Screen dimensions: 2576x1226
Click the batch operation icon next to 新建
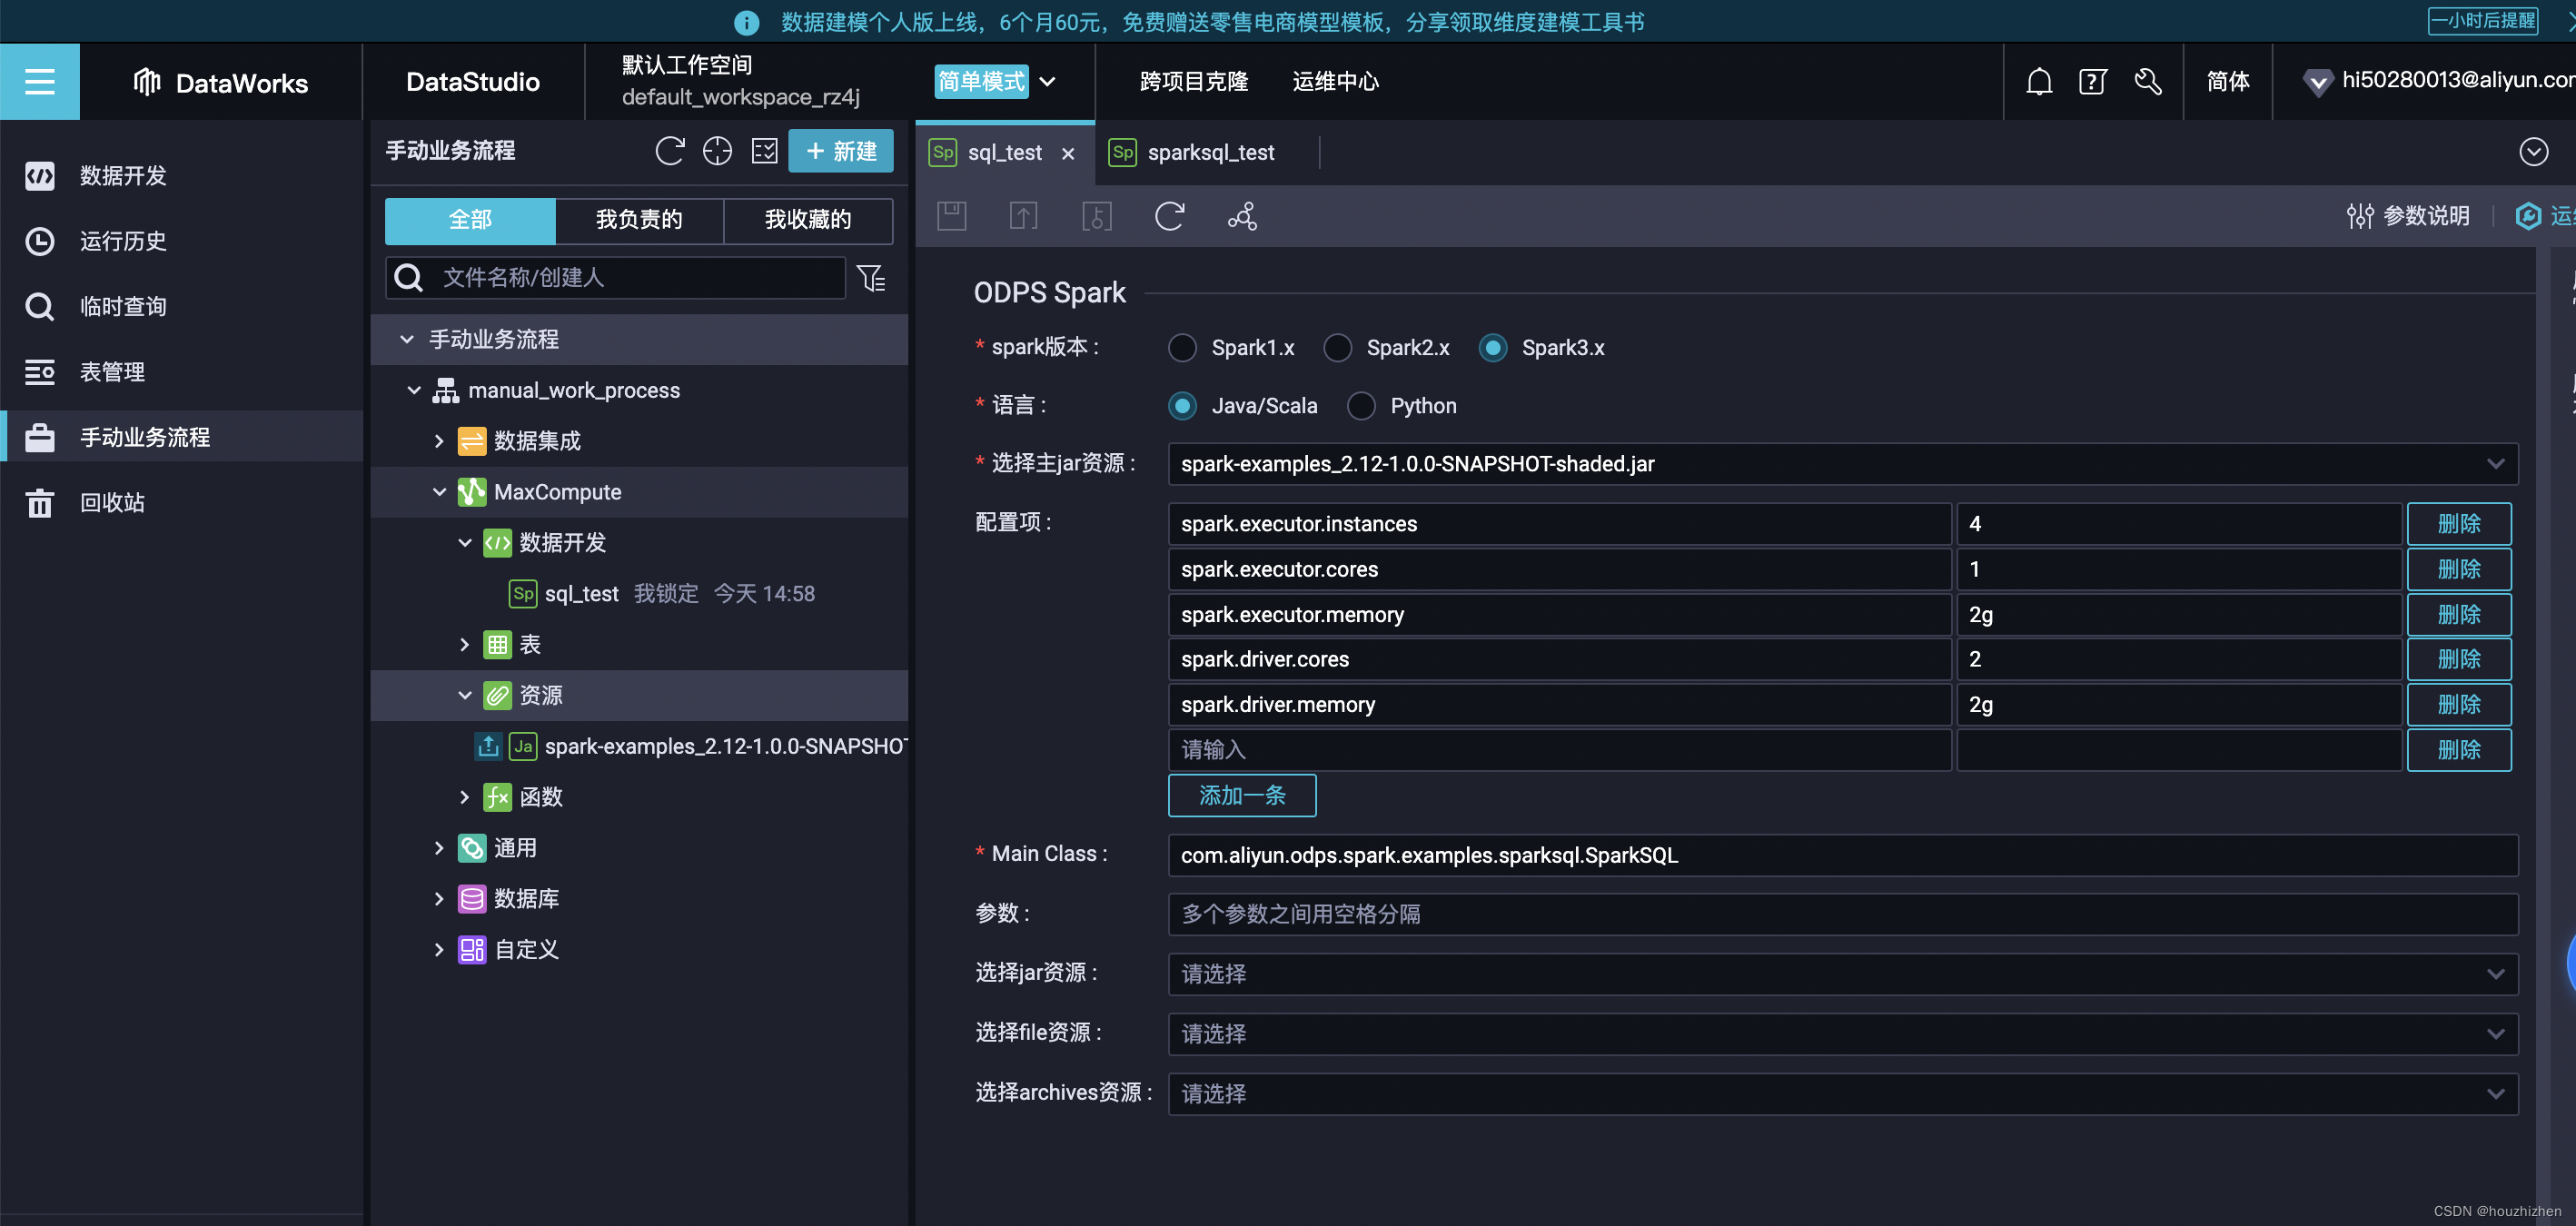(764, 151)
